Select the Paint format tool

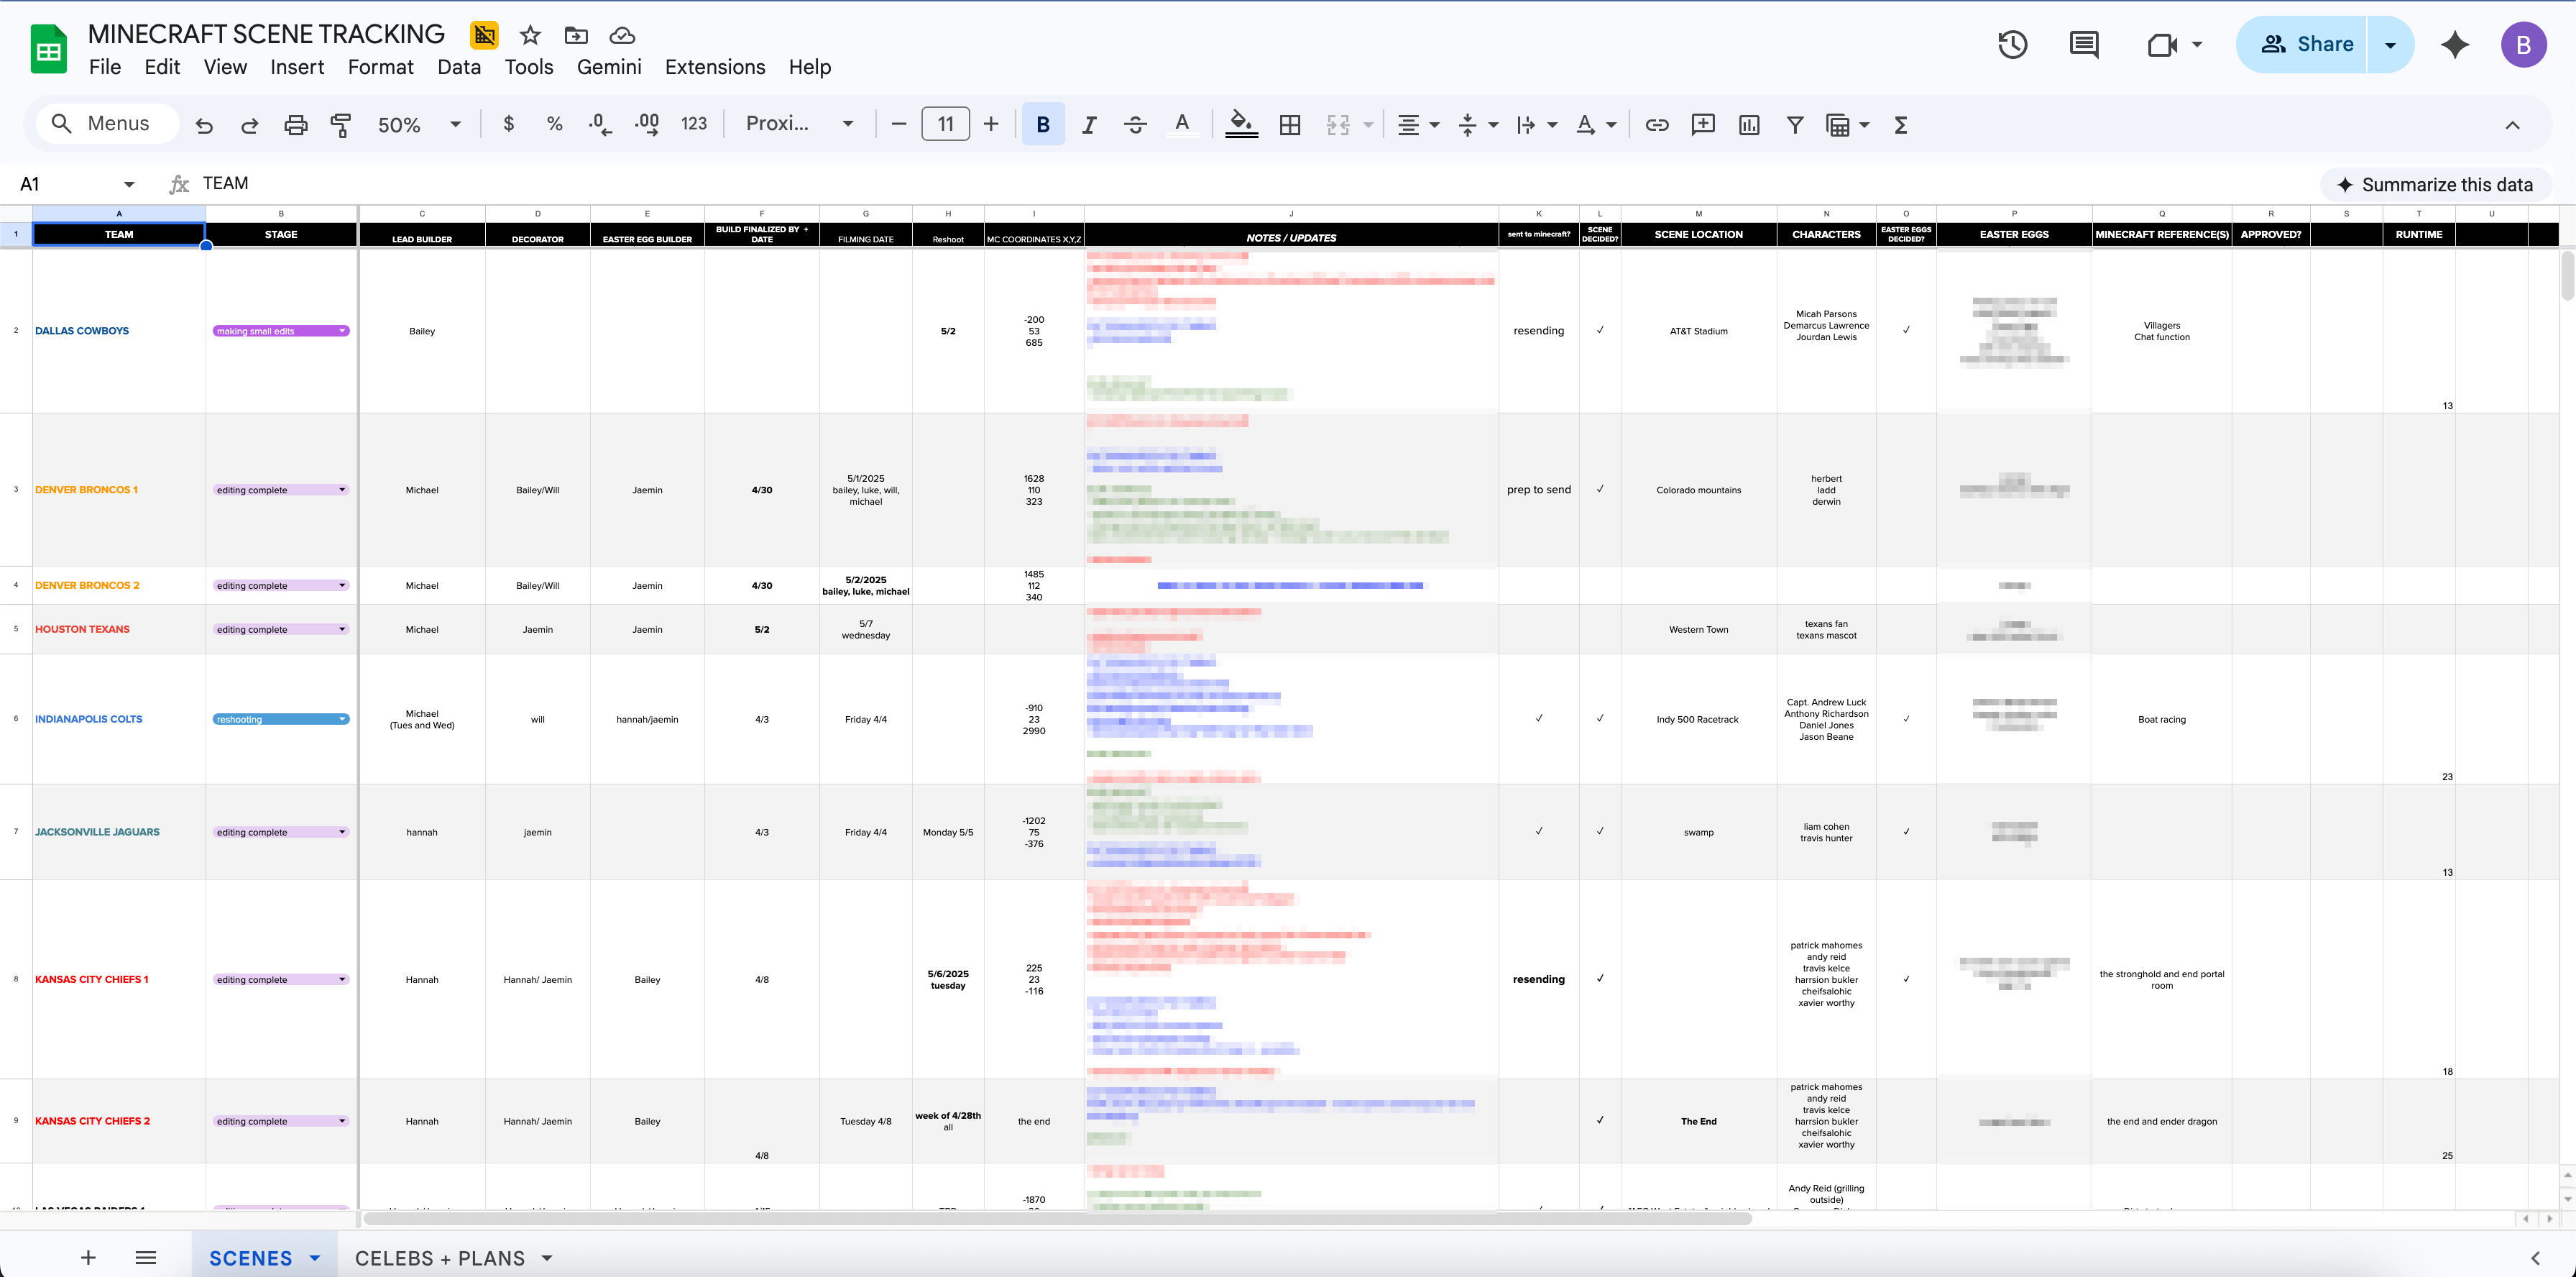click(x=341, y=125)
